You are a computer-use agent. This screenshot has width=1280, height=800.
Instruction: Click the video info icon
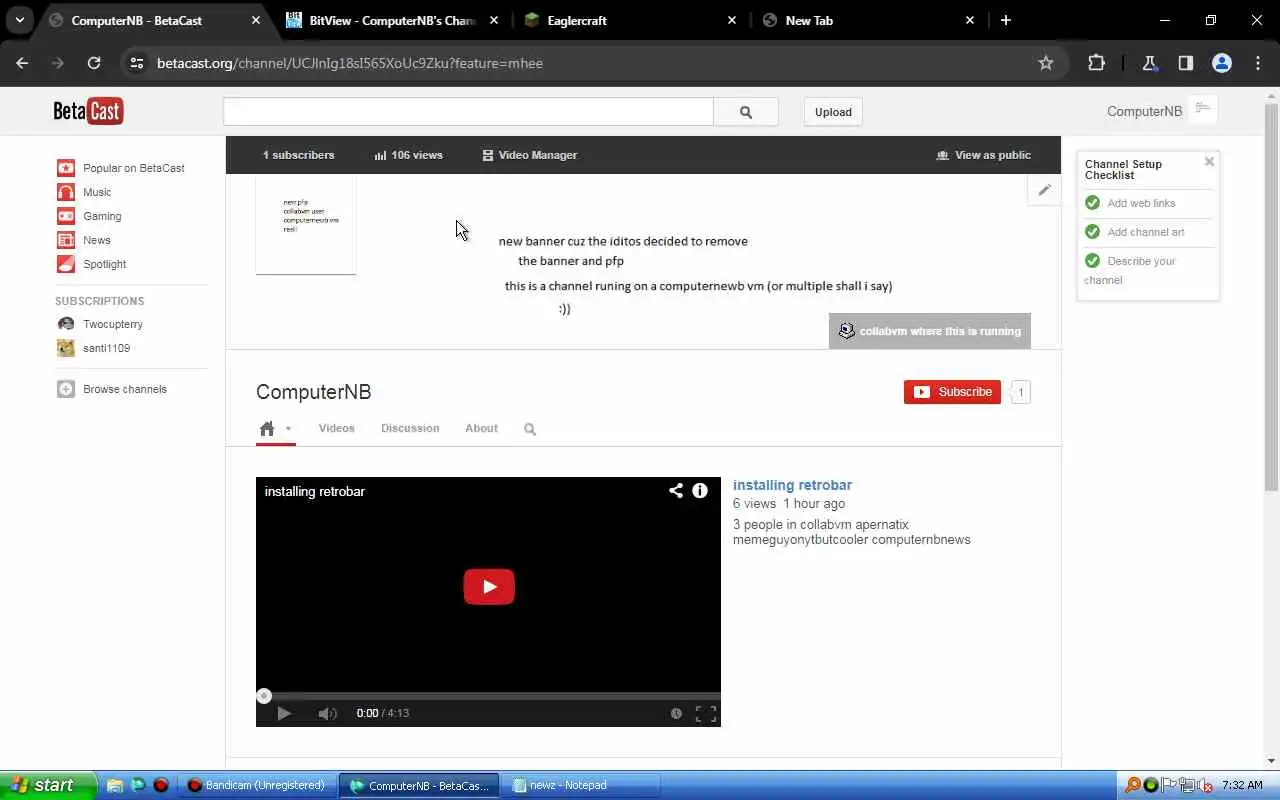[700, 490]
